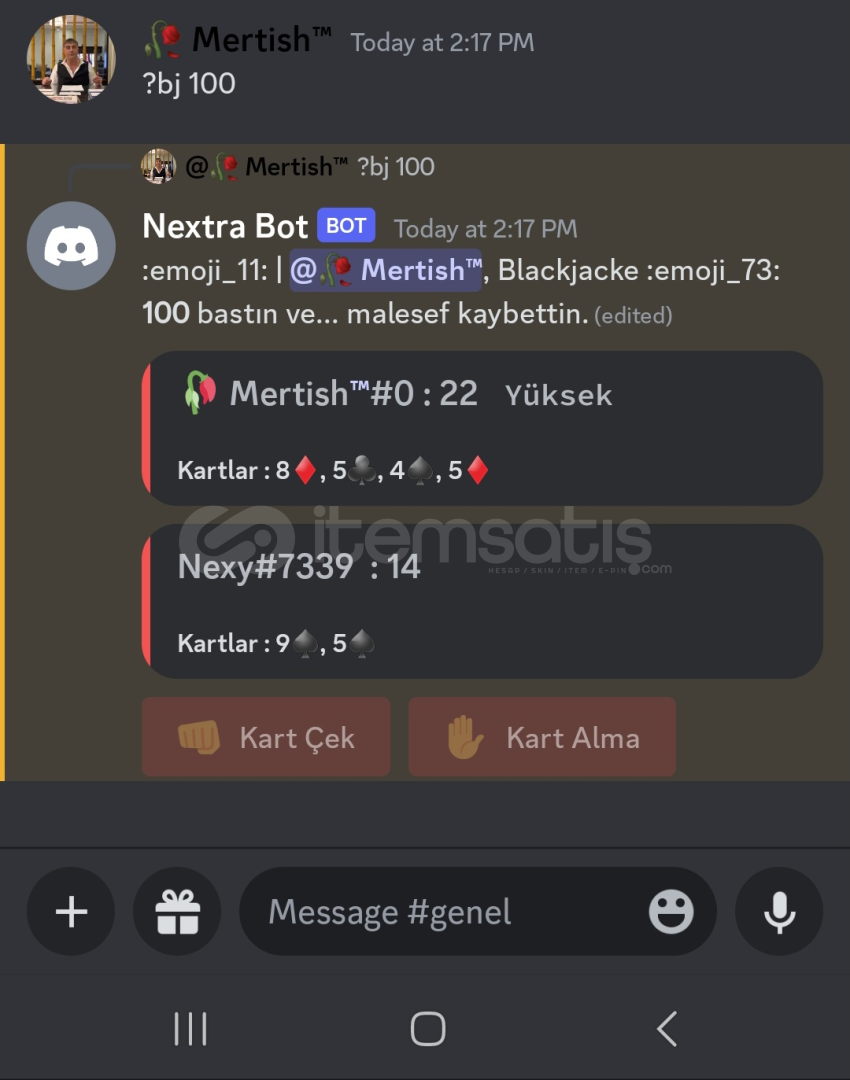The width and height of the screenshot is (850, 1080).
Task: Tap the @Mertish mention in bot message
Action: (x=386, y=270)
